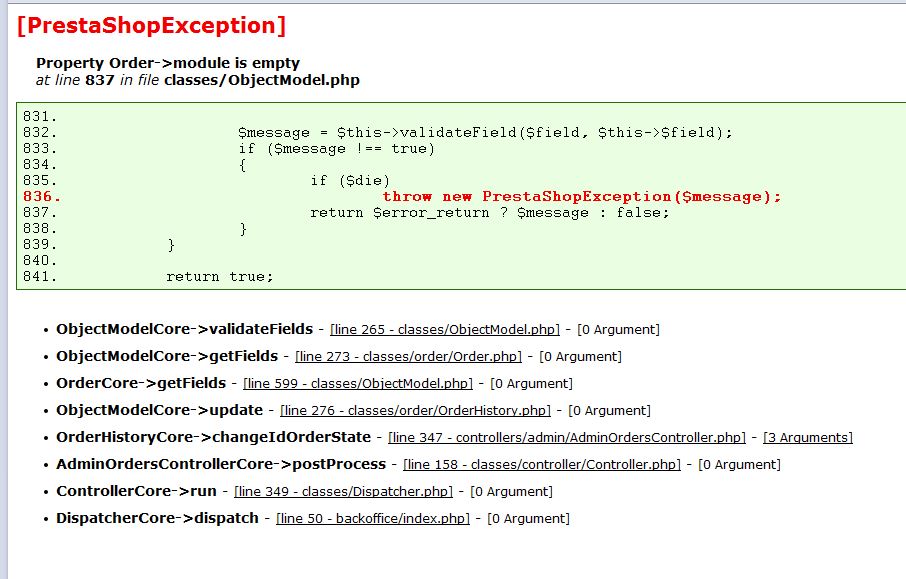Click the highlighted 'throw new PrestaShopException($message);' line
The height and width of the screenshot is (579, 906).
(x=581, y=196)
